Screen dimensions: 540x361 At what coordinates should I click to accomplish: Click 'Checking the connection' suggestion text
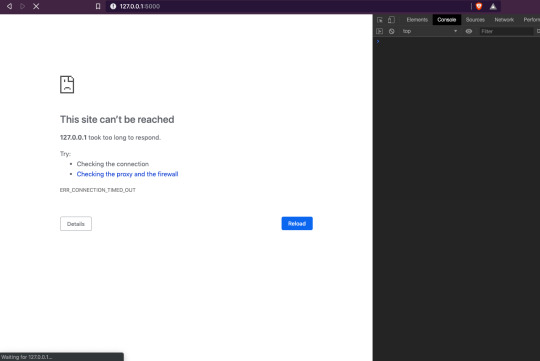point(113,164)
